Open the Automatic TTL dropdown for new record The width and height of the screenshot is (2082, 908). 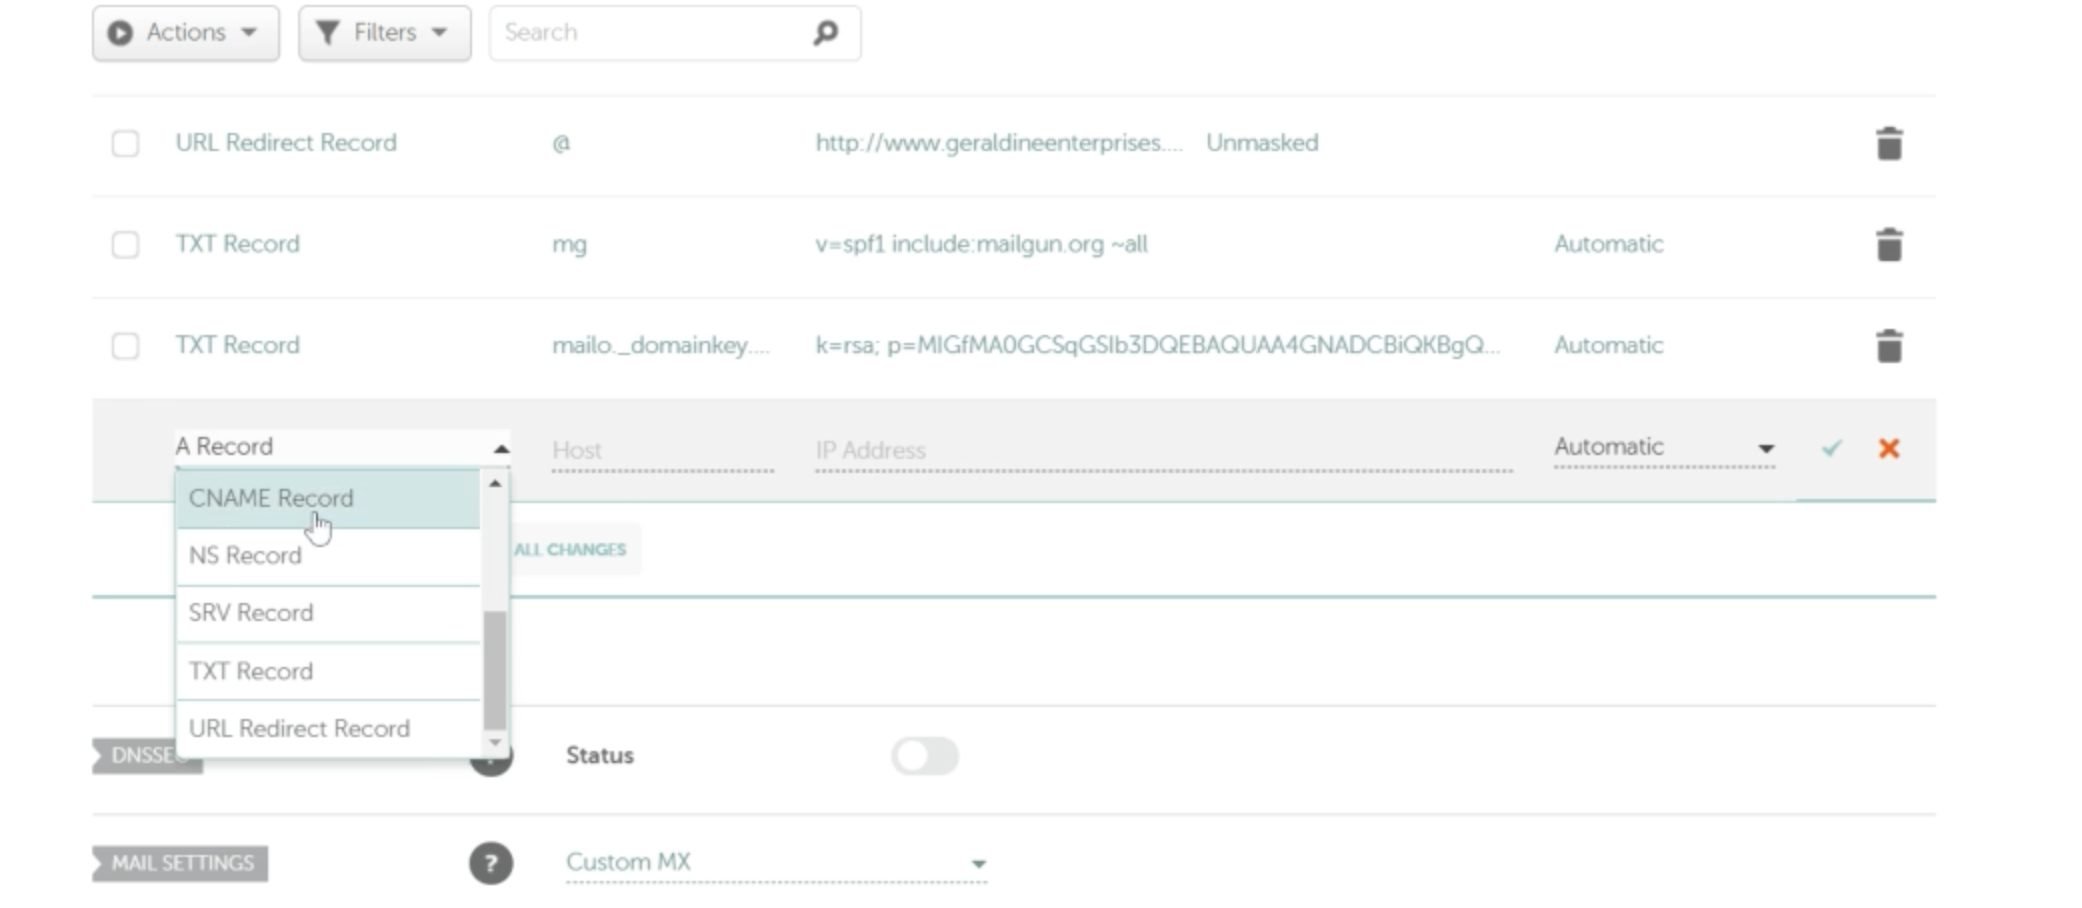pos(1767,448)
